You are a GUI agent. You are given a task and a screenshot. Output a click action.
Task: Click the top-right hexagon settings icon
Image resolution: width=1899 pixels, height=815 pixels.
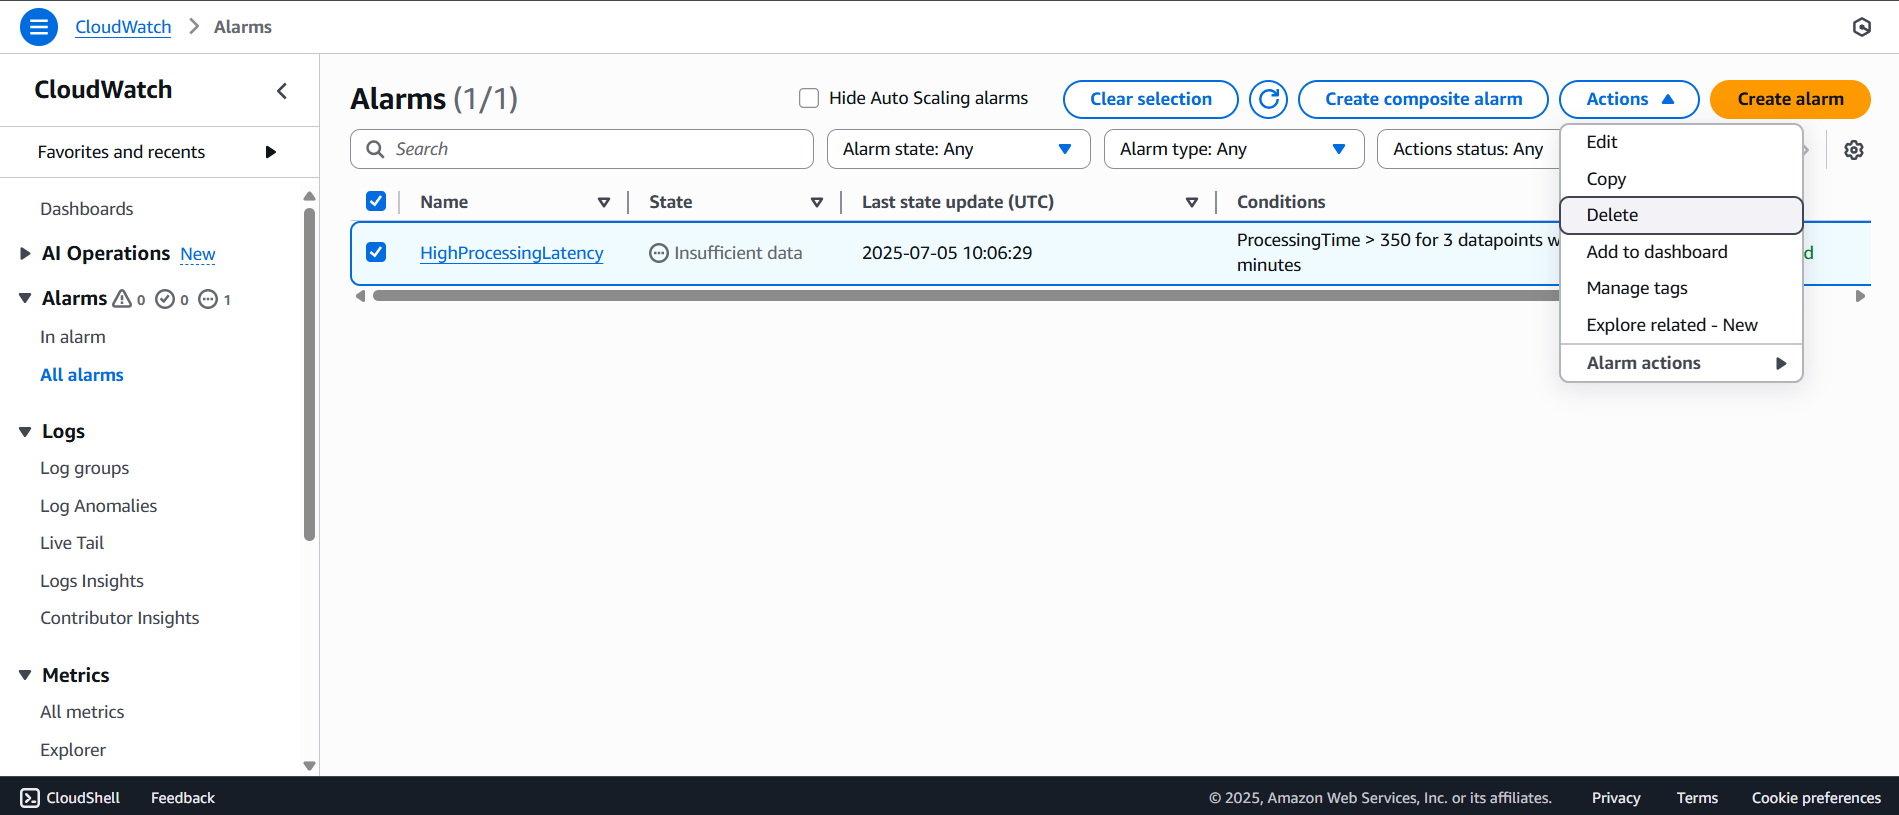coord(1861,27)
